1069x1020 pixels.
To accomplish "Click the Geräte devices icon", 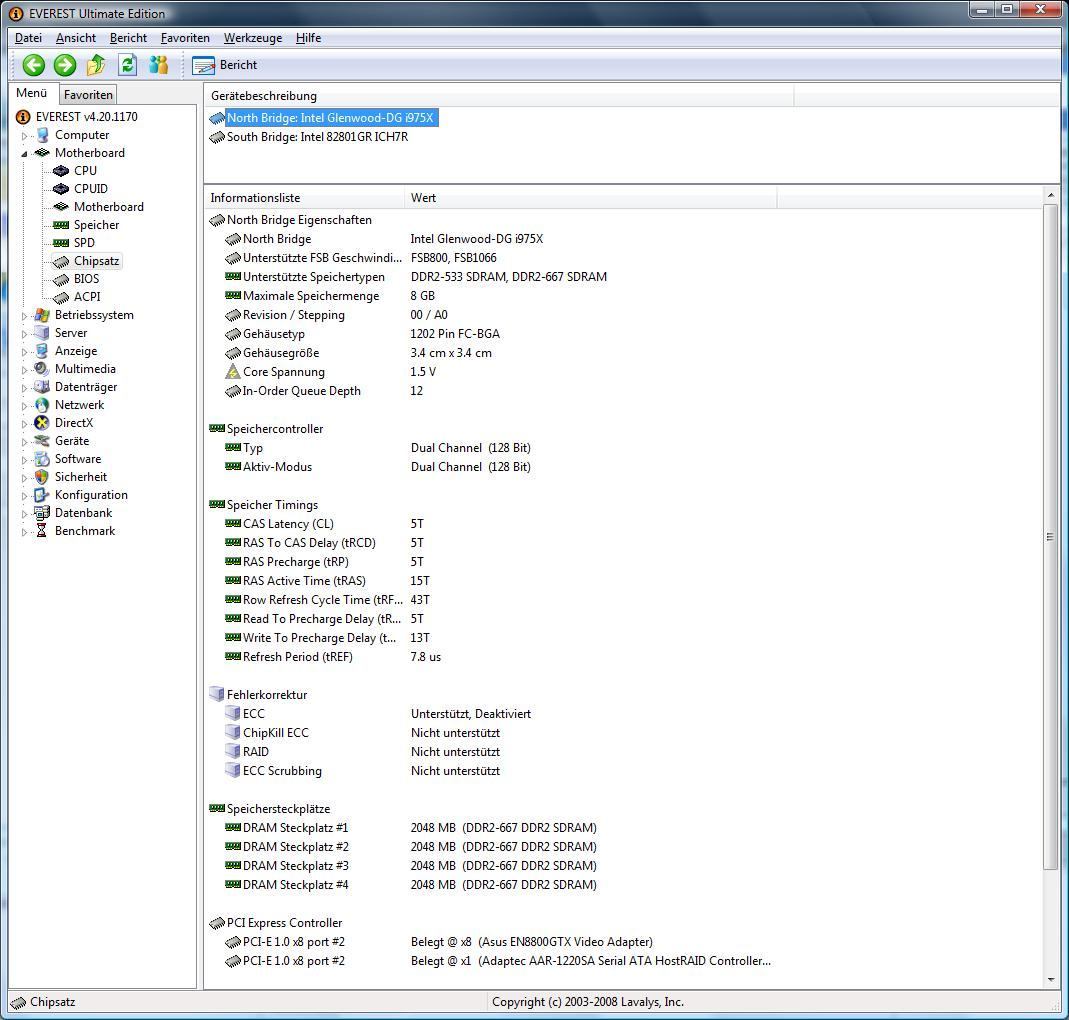I will point(42,441).
